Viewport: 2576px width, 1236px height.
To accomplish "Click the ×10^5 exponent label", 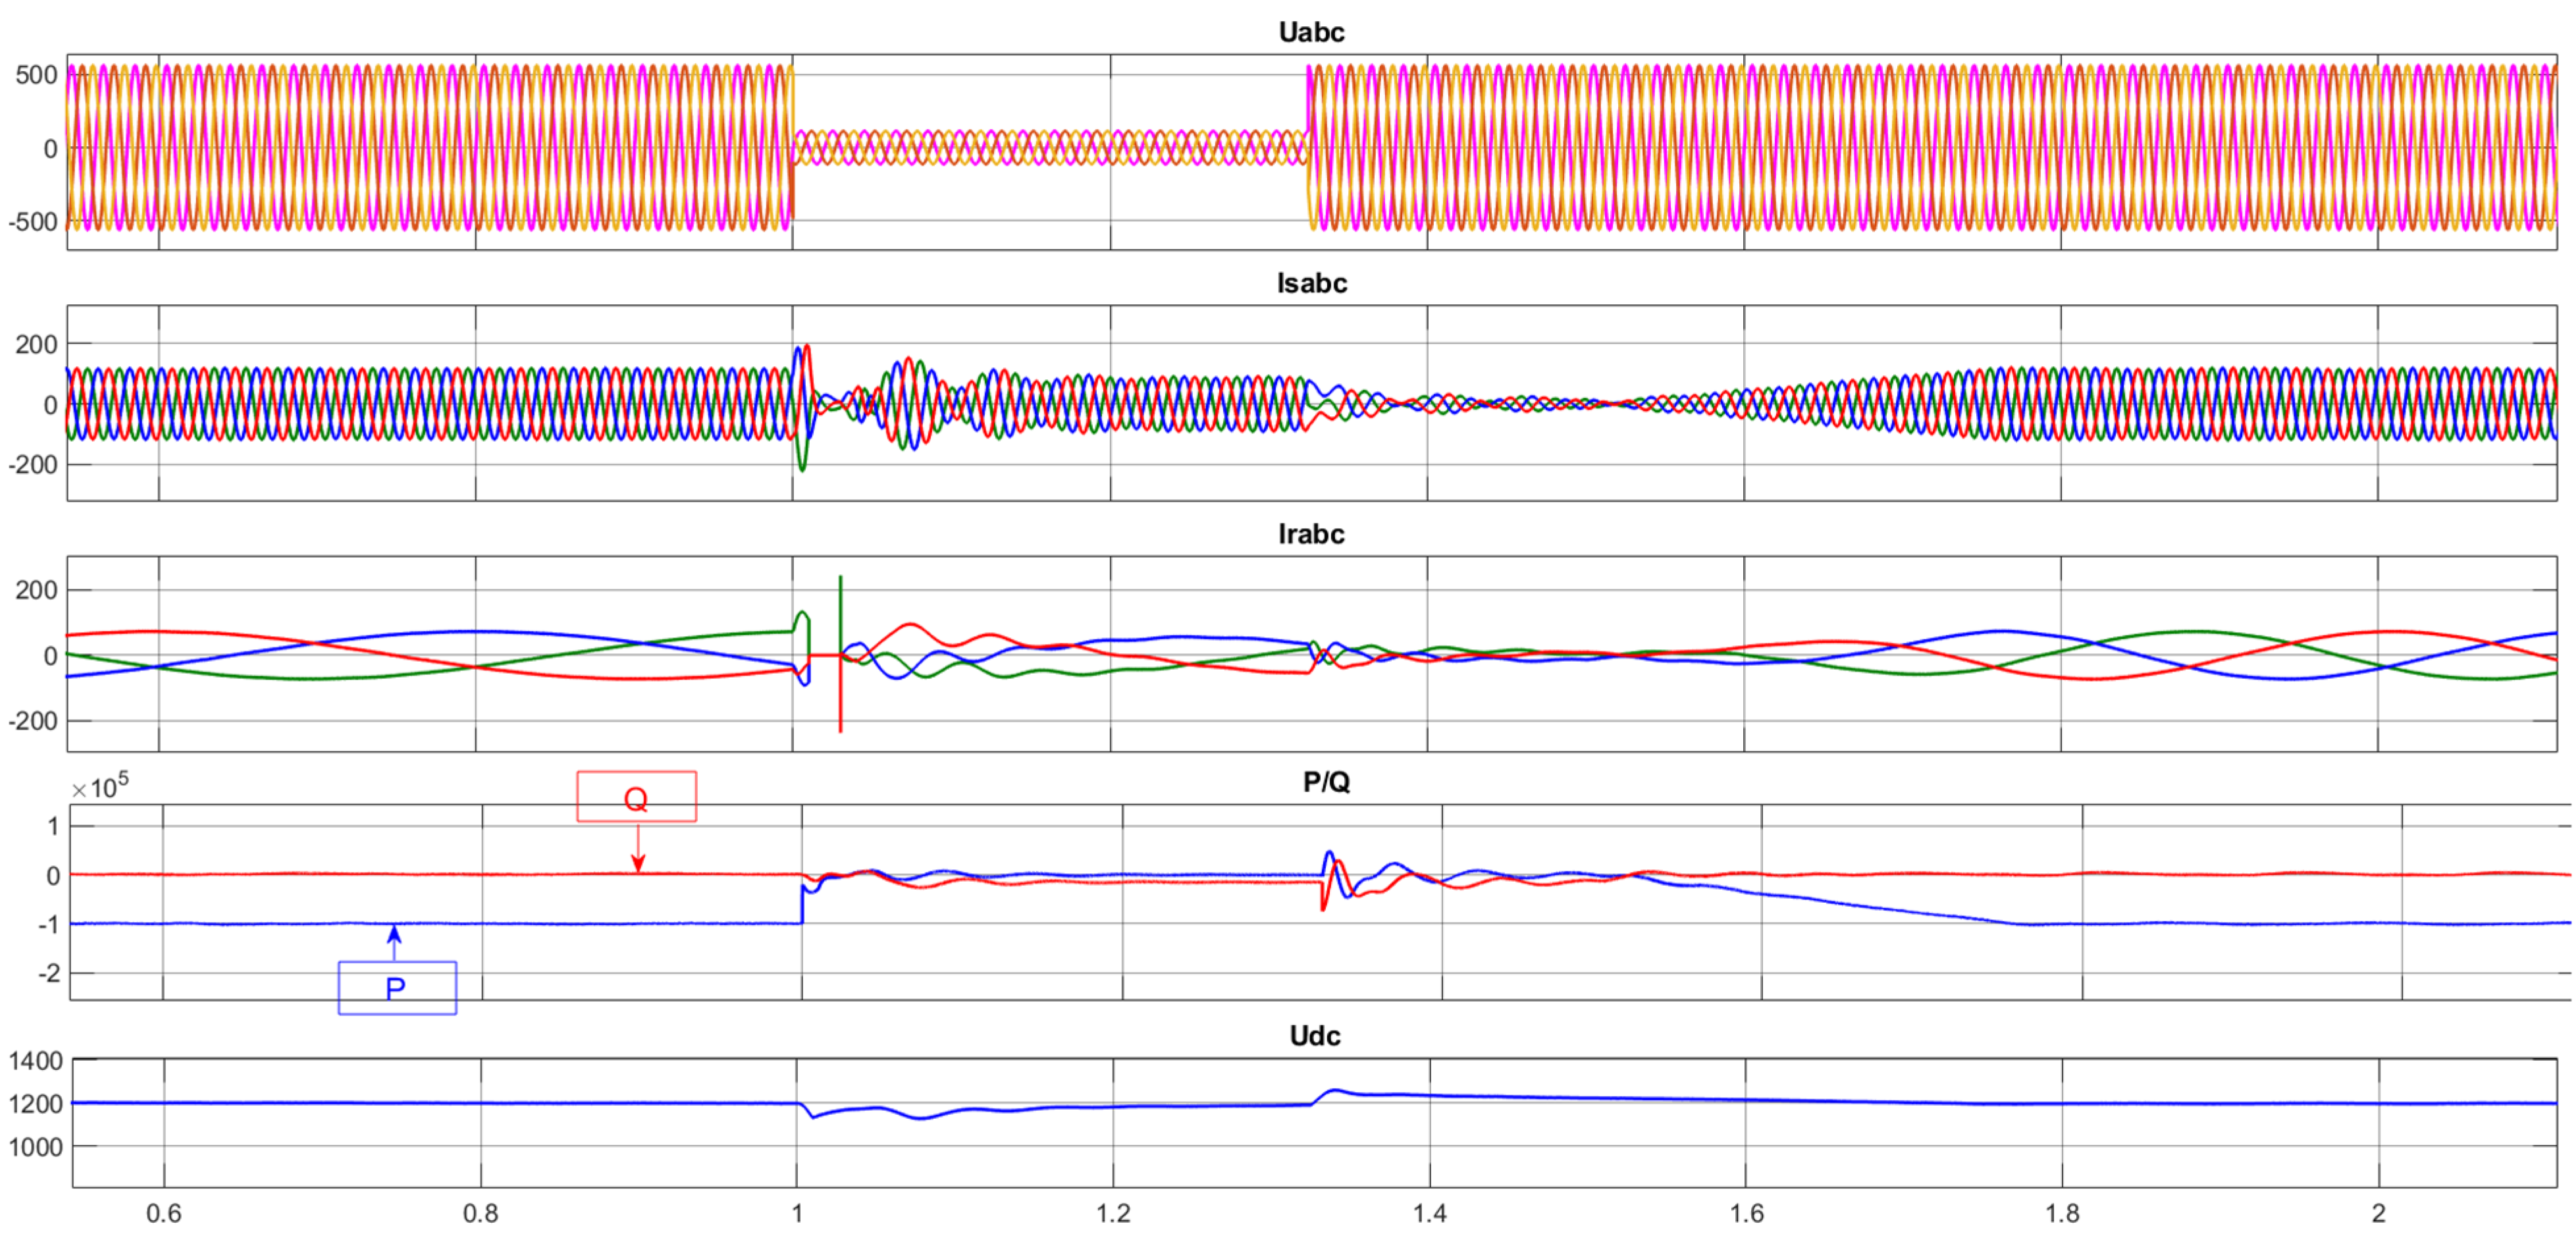I will click(x=100, y=788).
